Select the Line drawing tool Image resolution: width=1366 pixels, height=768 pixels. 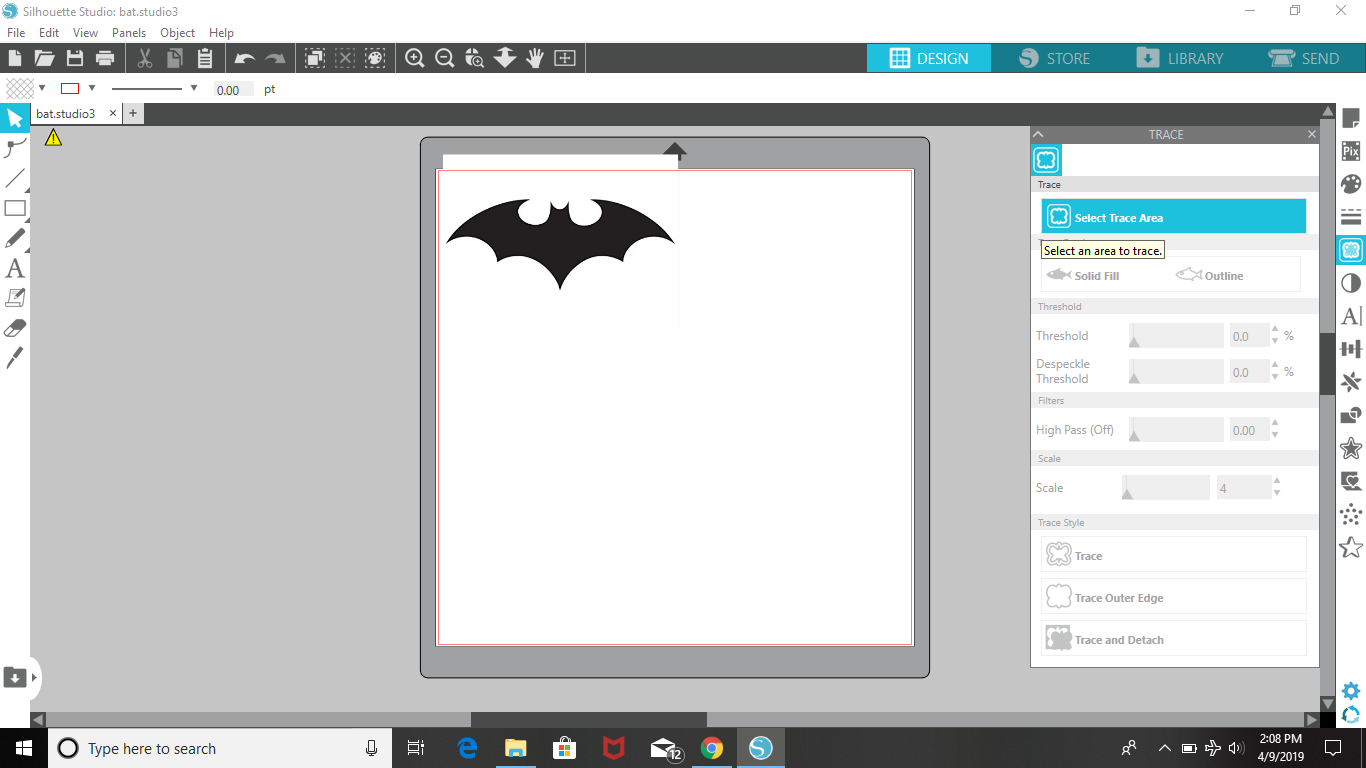coord(15,179)
